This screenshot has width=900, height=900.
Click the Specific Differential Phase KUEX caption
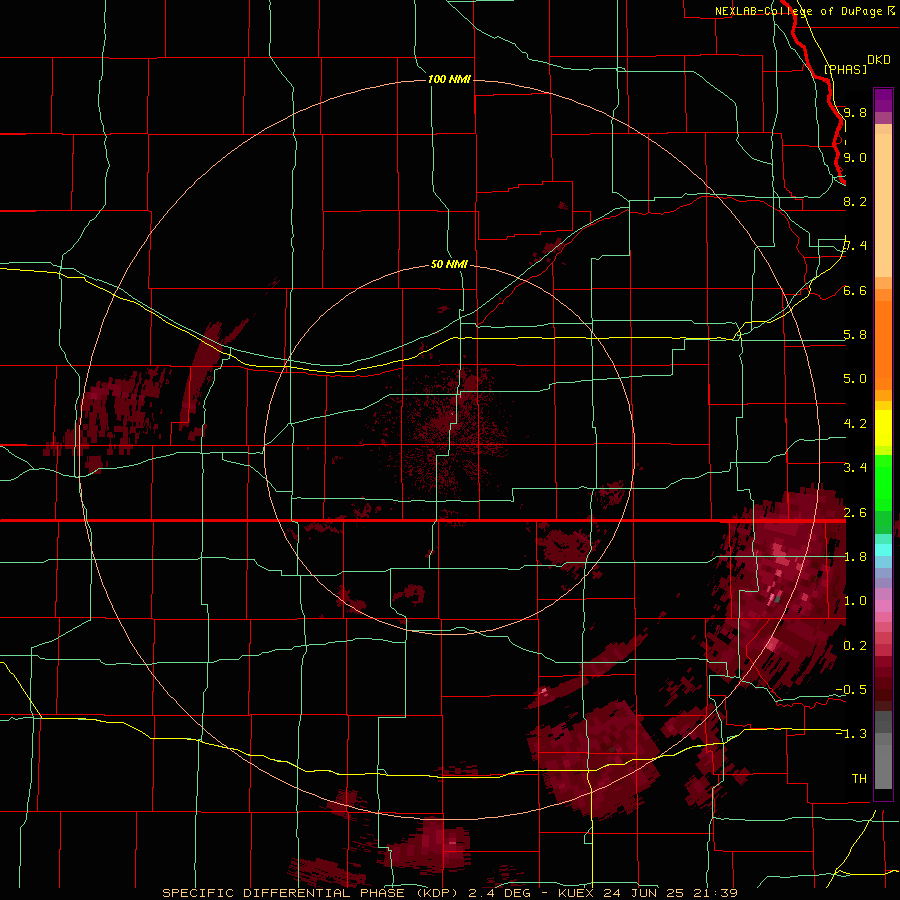(449, 893)
